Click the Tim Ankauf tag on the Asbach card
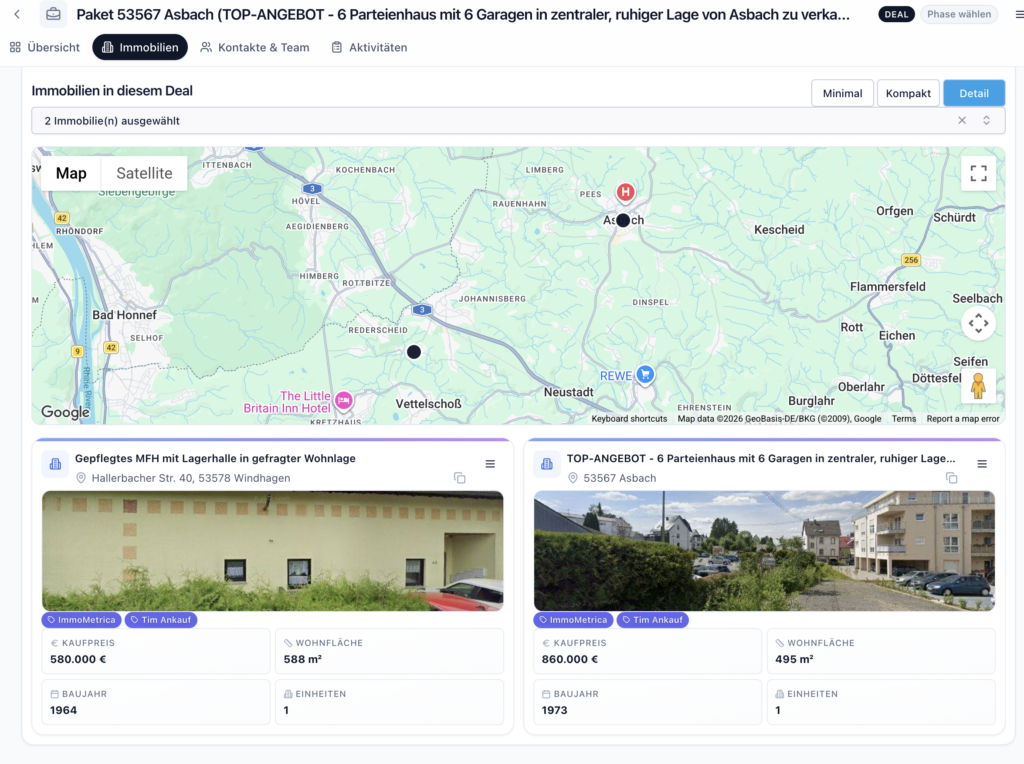 (652, 620)
